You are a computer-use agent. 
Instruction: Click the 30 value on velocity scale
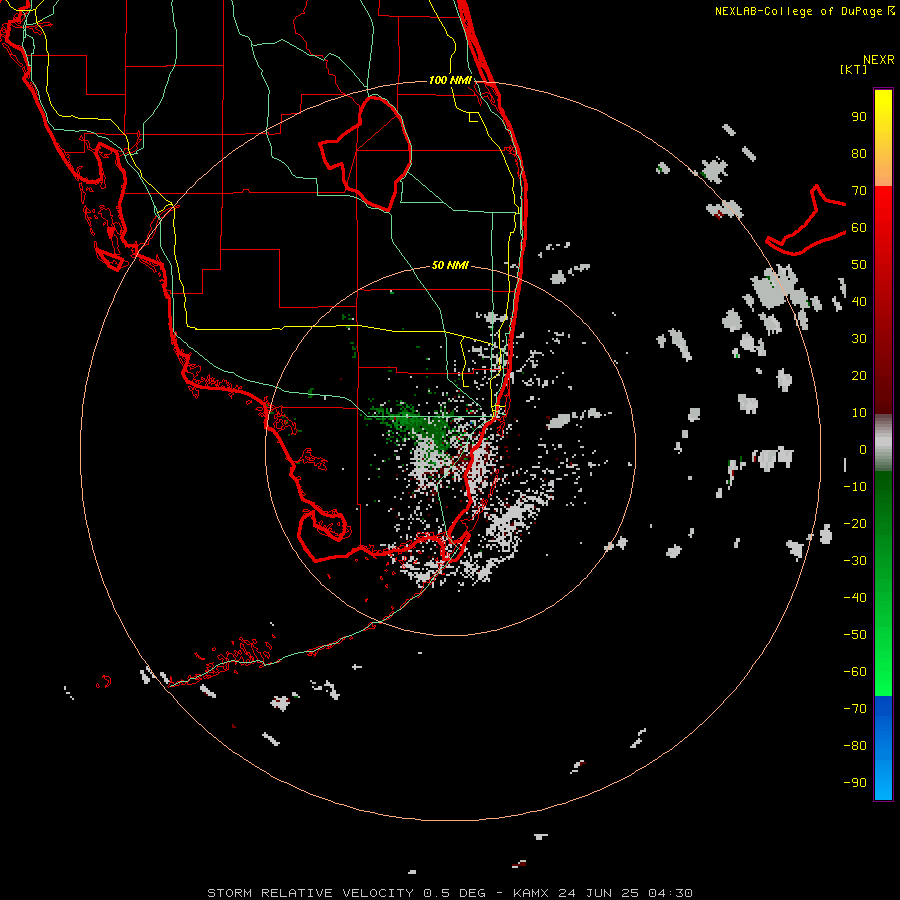[x=859, y=339]
